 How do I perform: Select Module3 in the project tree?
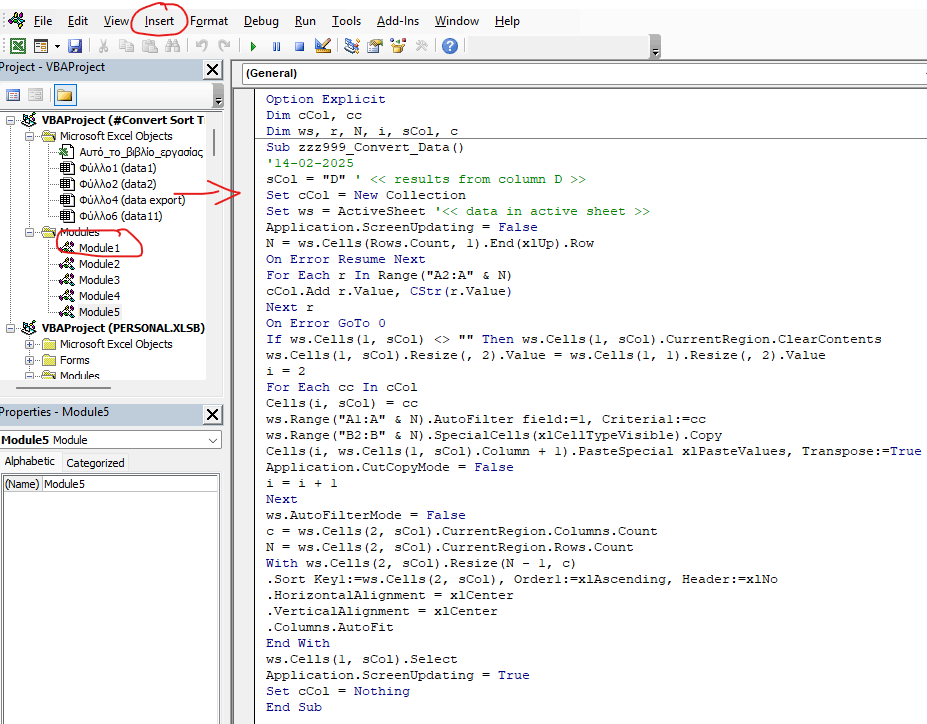[x=99, y=280]
